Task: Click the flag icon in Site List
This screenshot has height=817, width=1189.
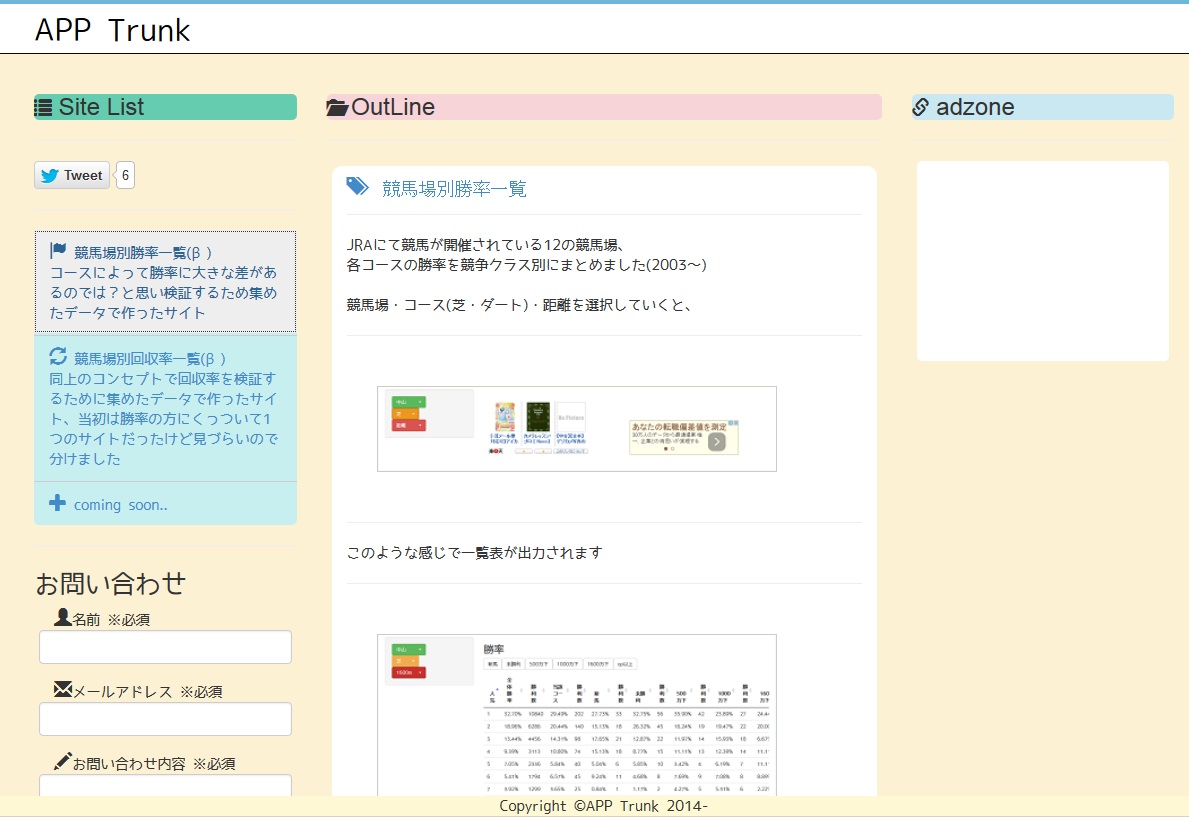Action: [59, 251]
